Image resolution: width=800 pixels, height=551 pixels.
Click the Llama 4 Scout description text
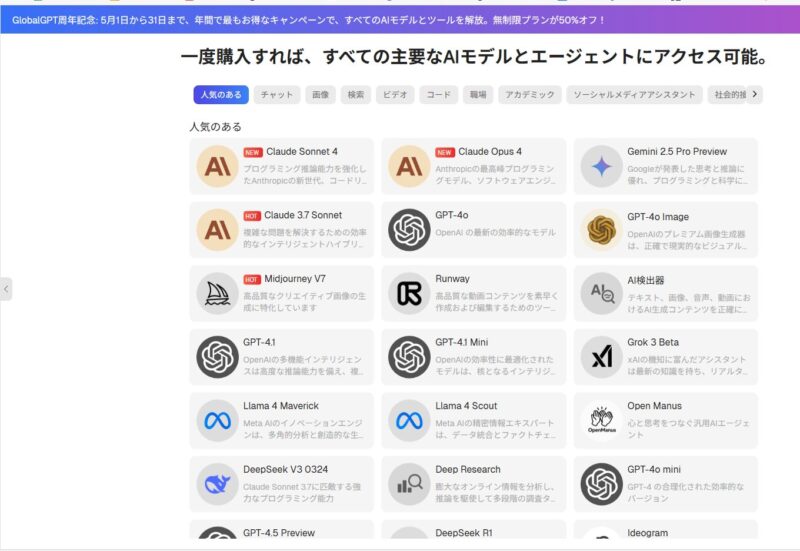[495, 429]
